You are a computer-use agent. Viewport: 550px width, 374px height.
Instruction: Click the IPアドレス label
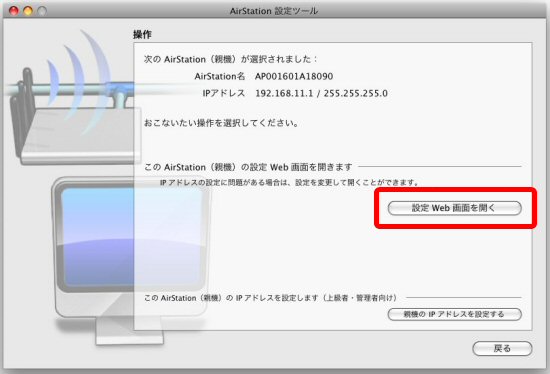(x=224, y=93)
